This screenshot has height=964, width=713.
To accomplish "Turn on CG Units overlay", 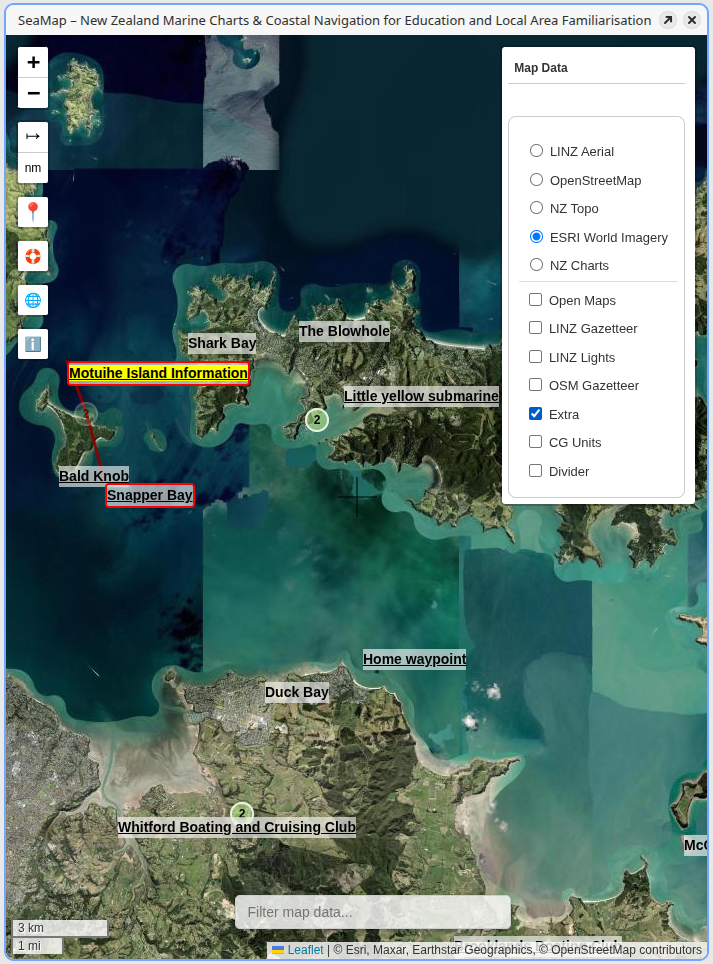I will tap(536, 442).
